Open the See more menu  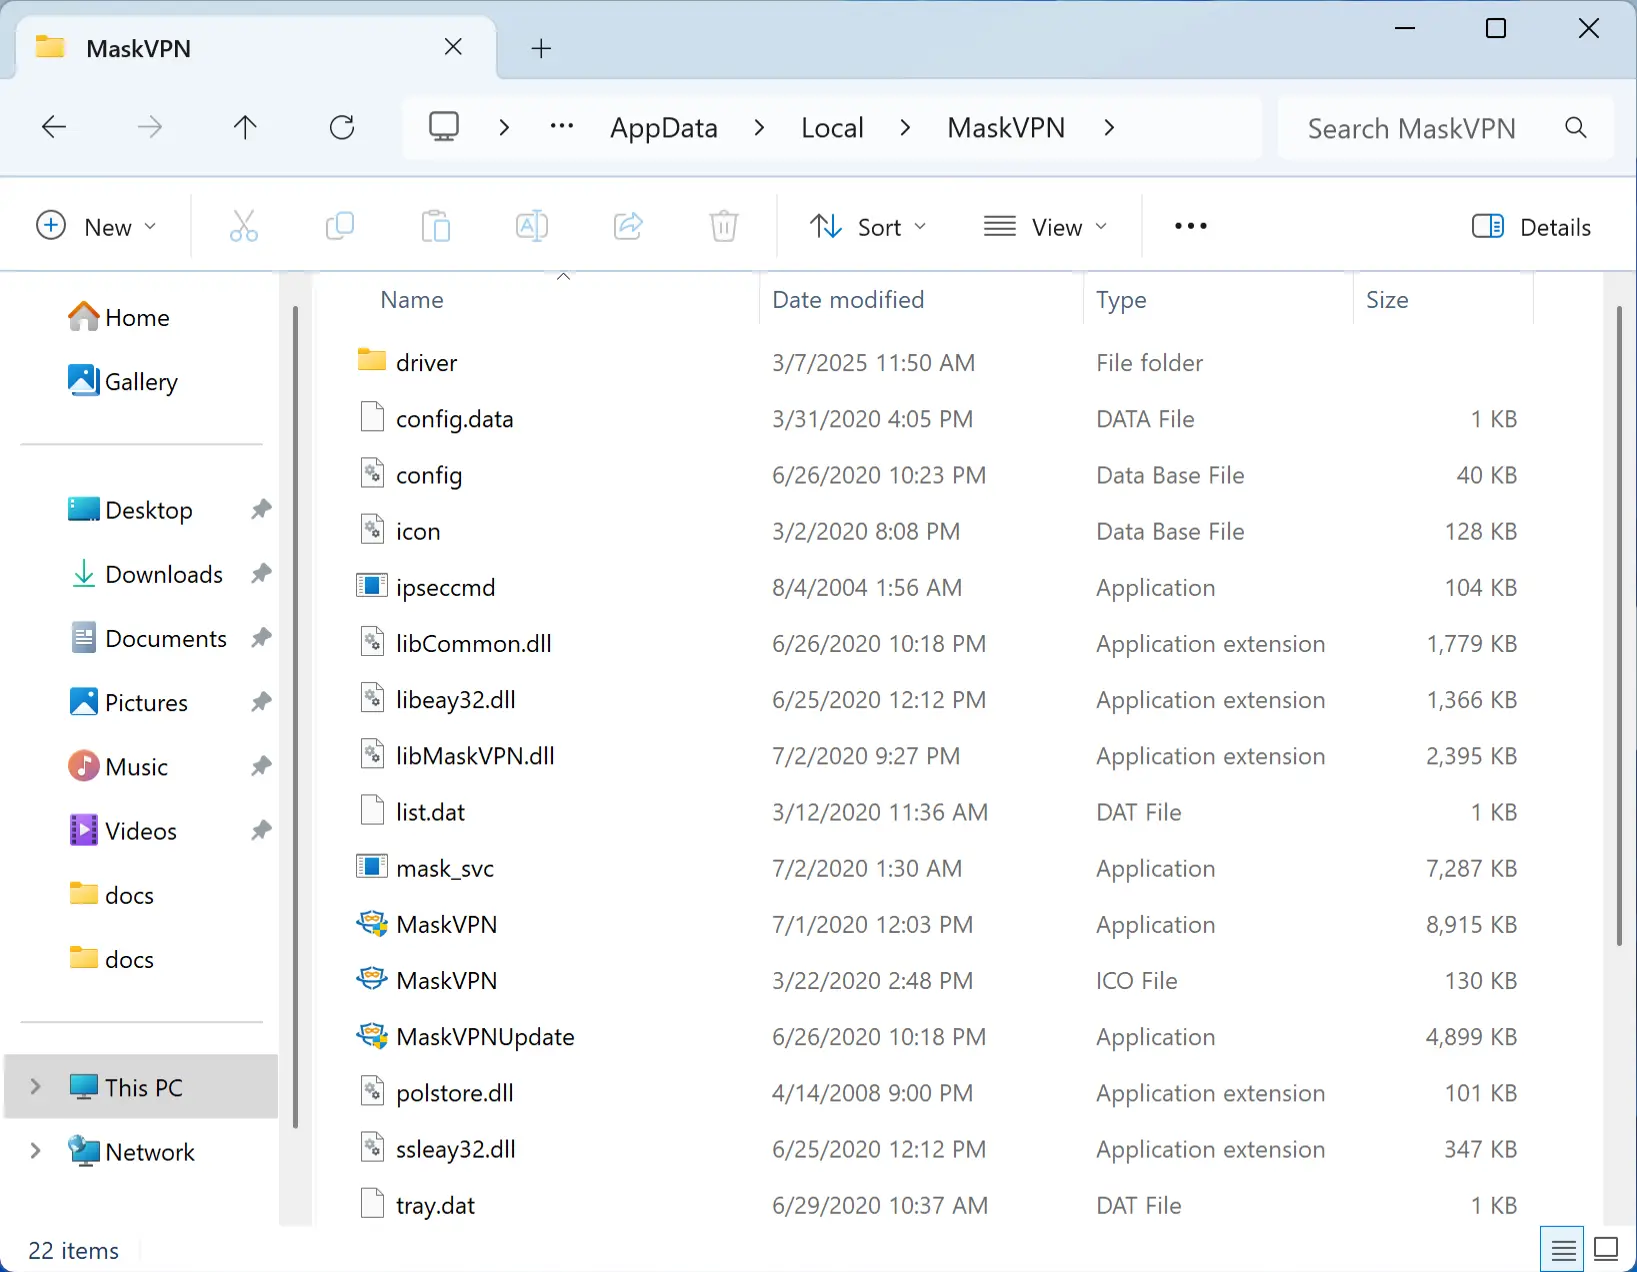1190,226
